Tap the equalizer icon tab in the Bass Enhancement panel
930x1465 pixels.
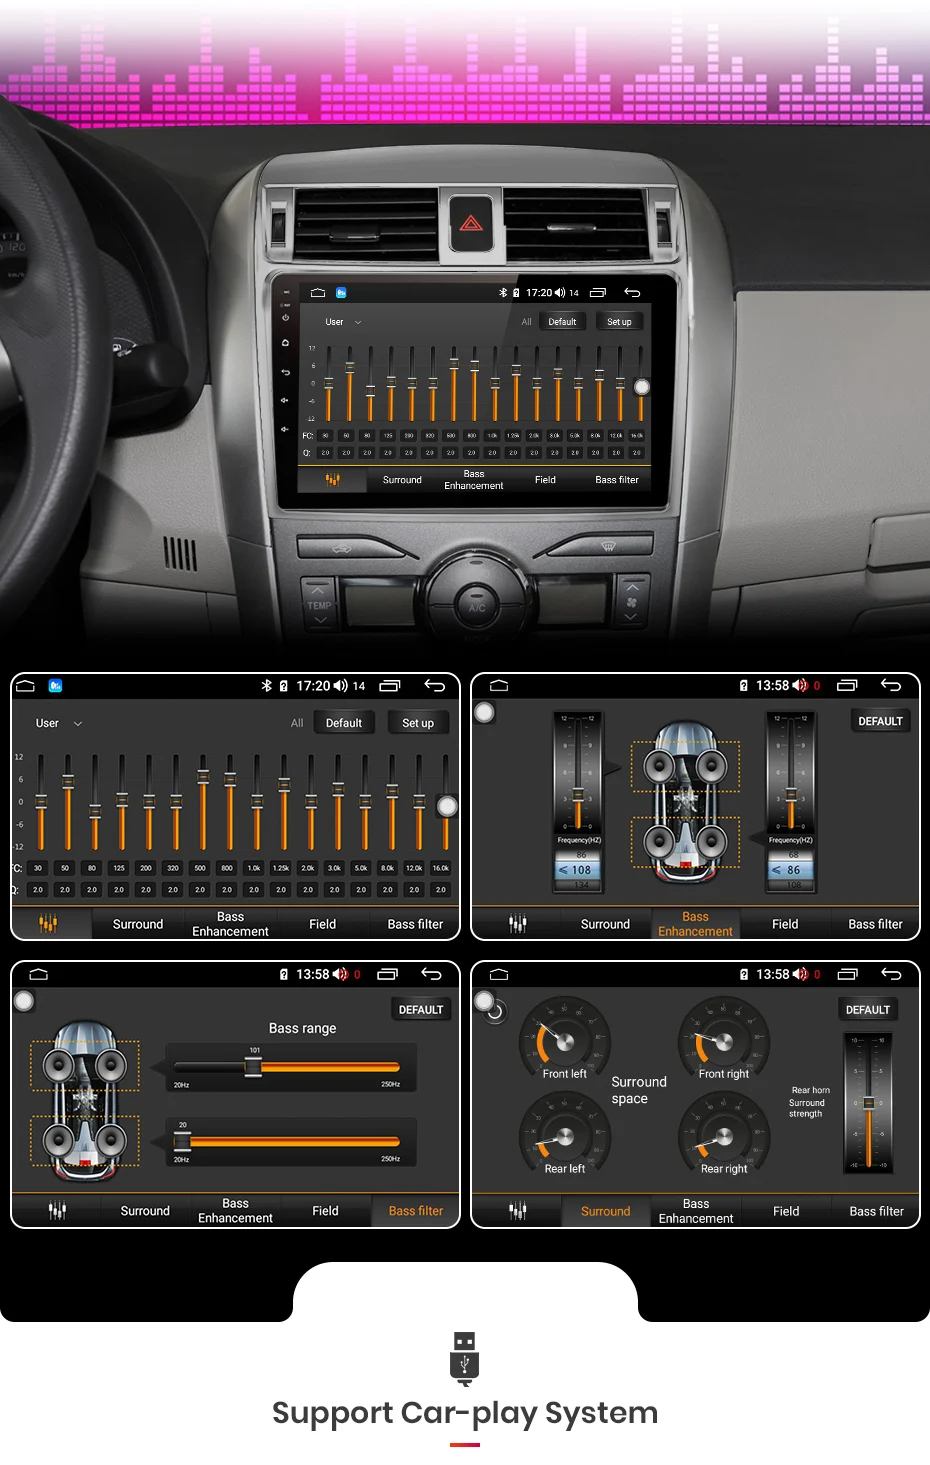tap(517, 924)
